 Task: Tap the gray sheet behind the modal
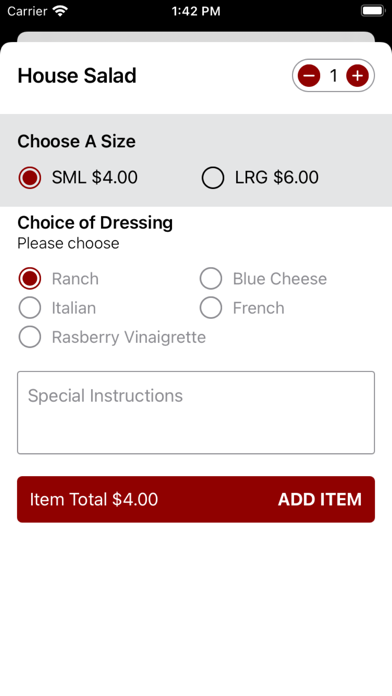196,36
